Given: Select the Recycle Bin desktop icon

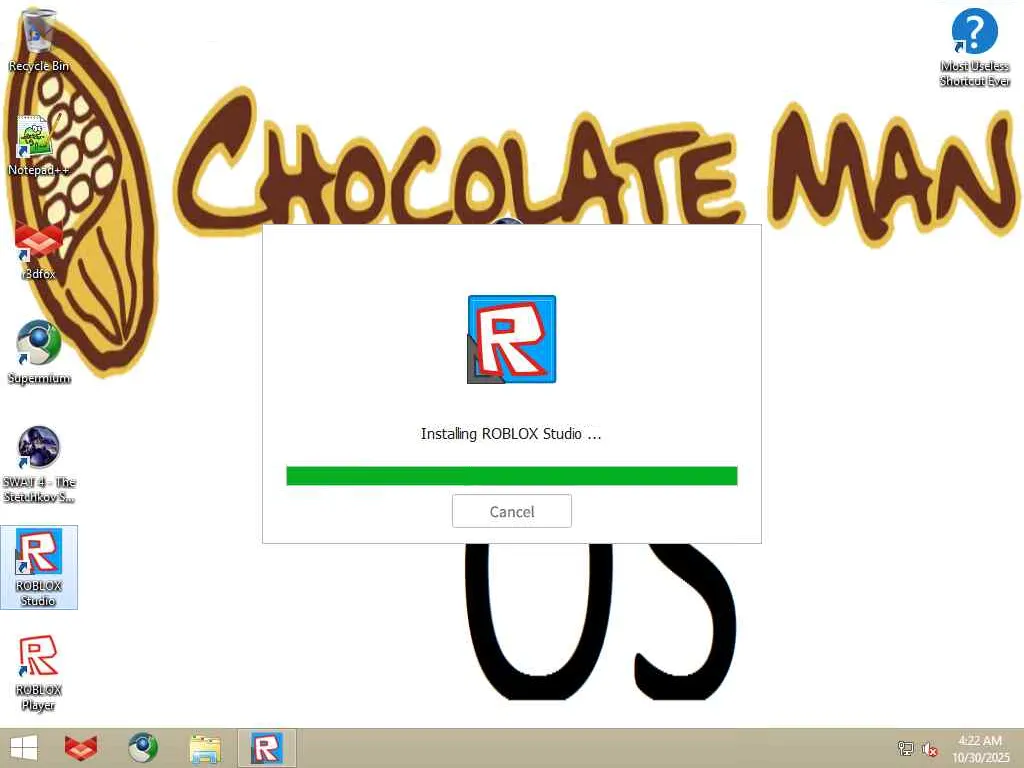Looking at the screenshot, I should click(39, 40).
